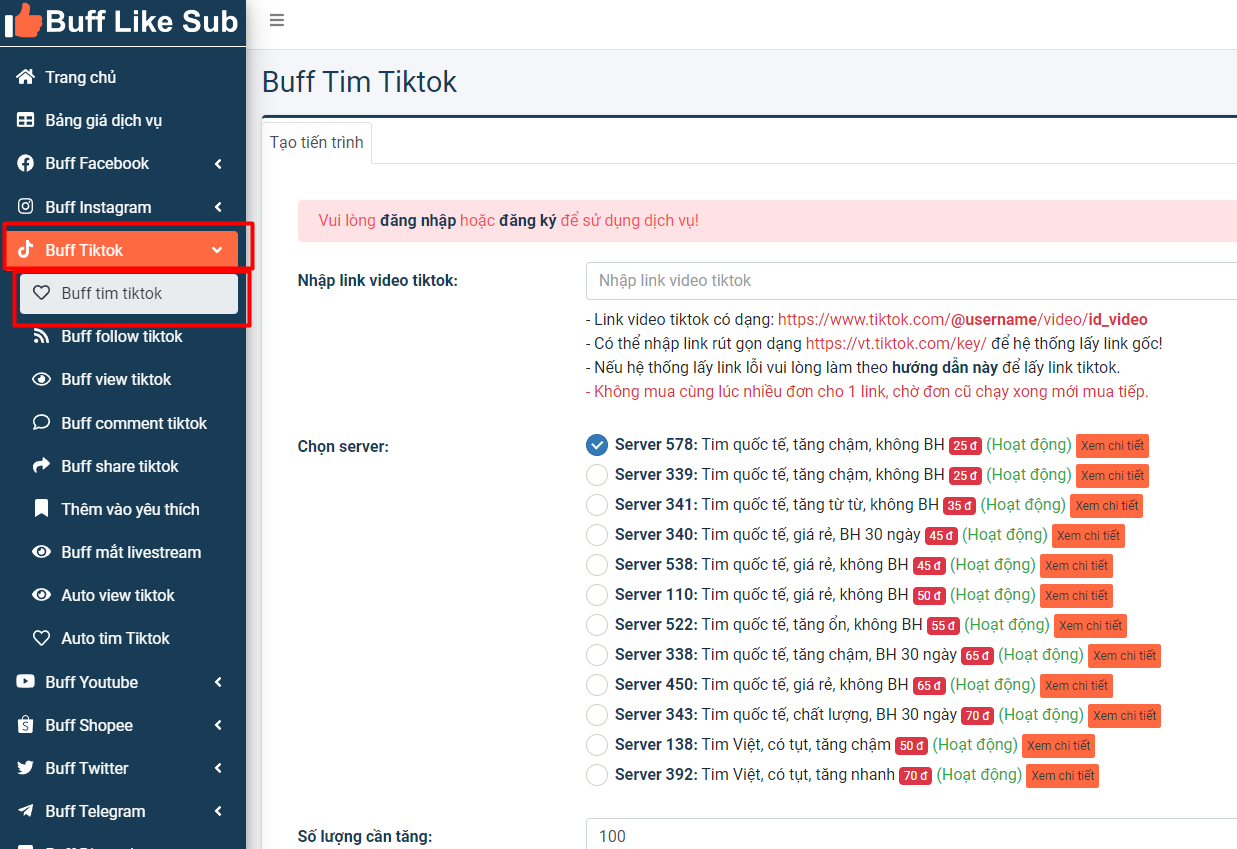The height and width of the screenshot is (849, 1237).
Task: View details for Server 578
Action: coord(1112,445)
